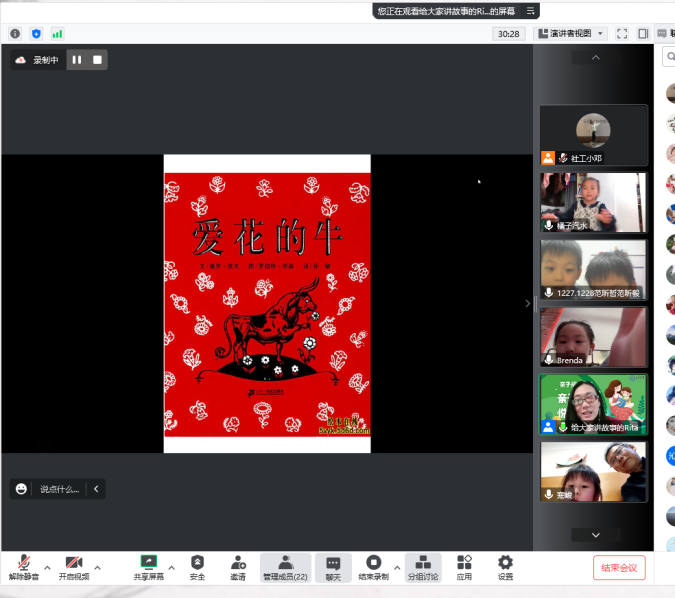
Task: Click 邀请 to invite participants
Action: [238, 568]
